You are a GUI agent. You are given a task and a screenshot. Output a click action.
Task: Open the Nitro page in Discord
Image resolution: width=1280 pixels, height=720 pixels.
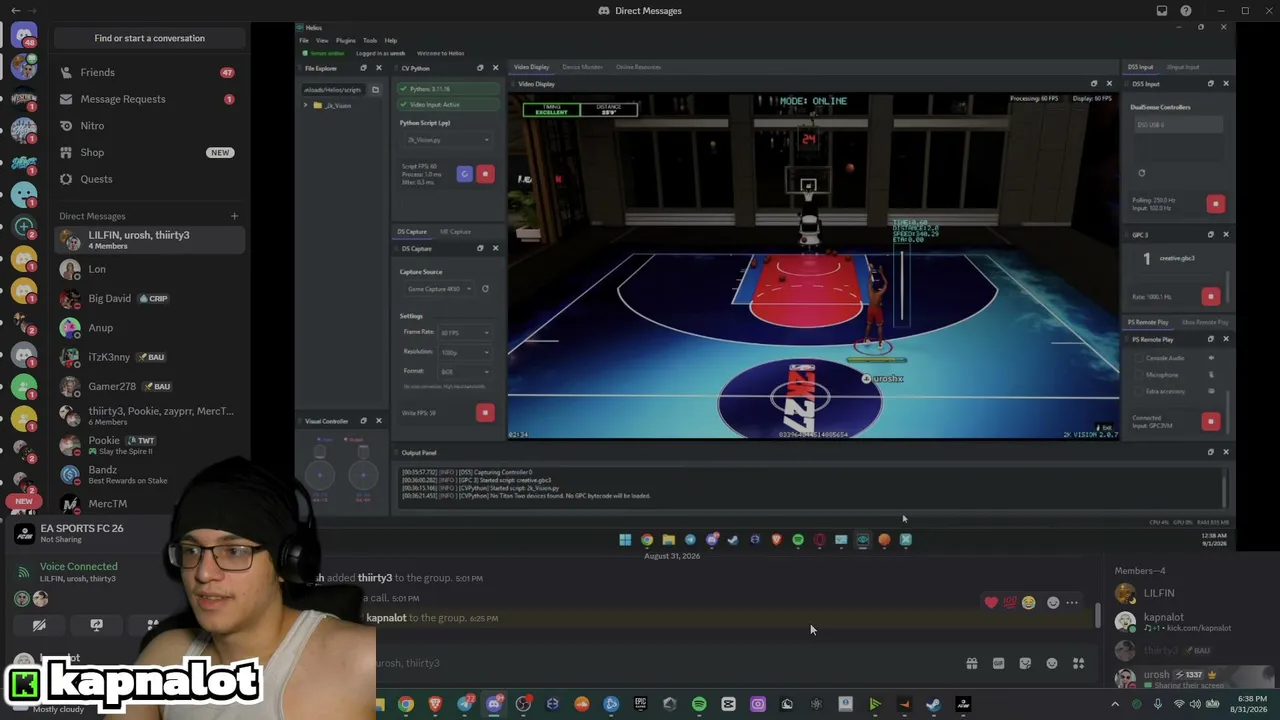[x=150, y=126]
